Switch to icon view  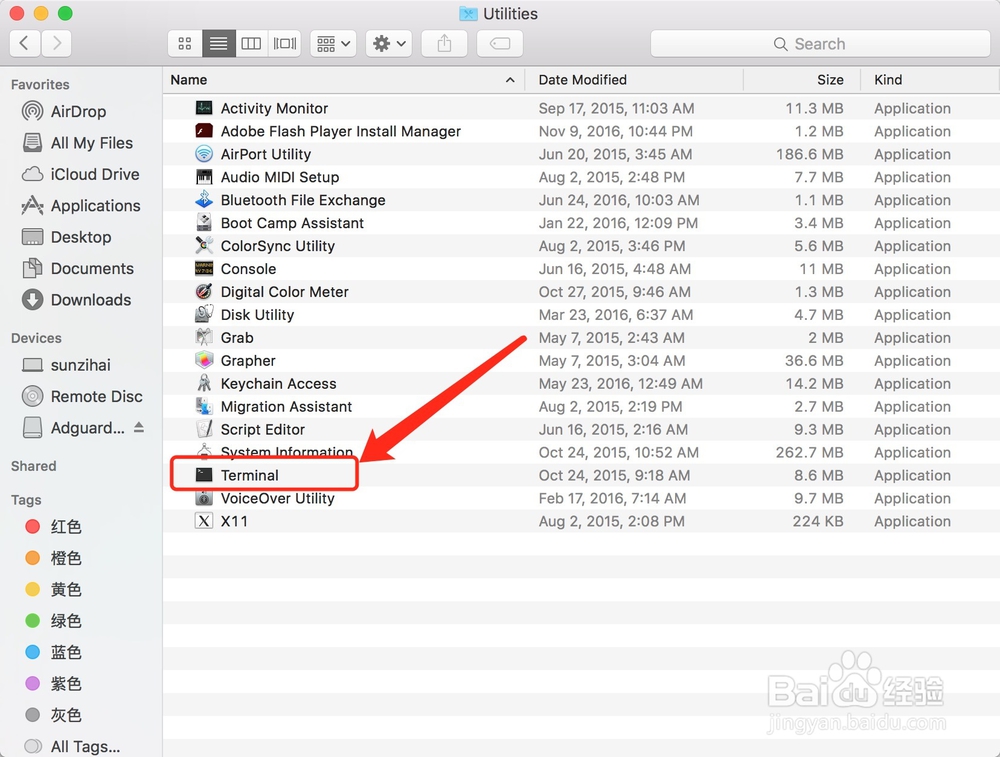click(185, 43)
